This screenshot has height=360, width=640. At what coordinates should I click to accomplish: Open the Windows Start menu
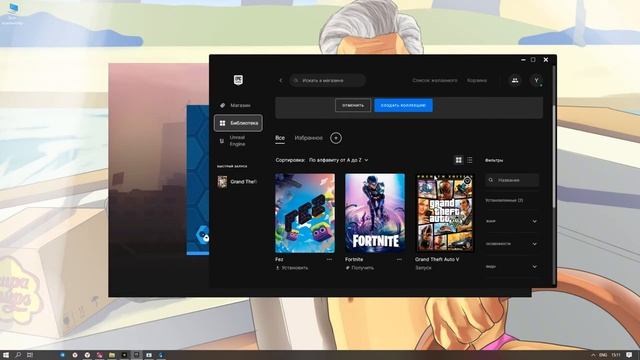coord(6,355)
